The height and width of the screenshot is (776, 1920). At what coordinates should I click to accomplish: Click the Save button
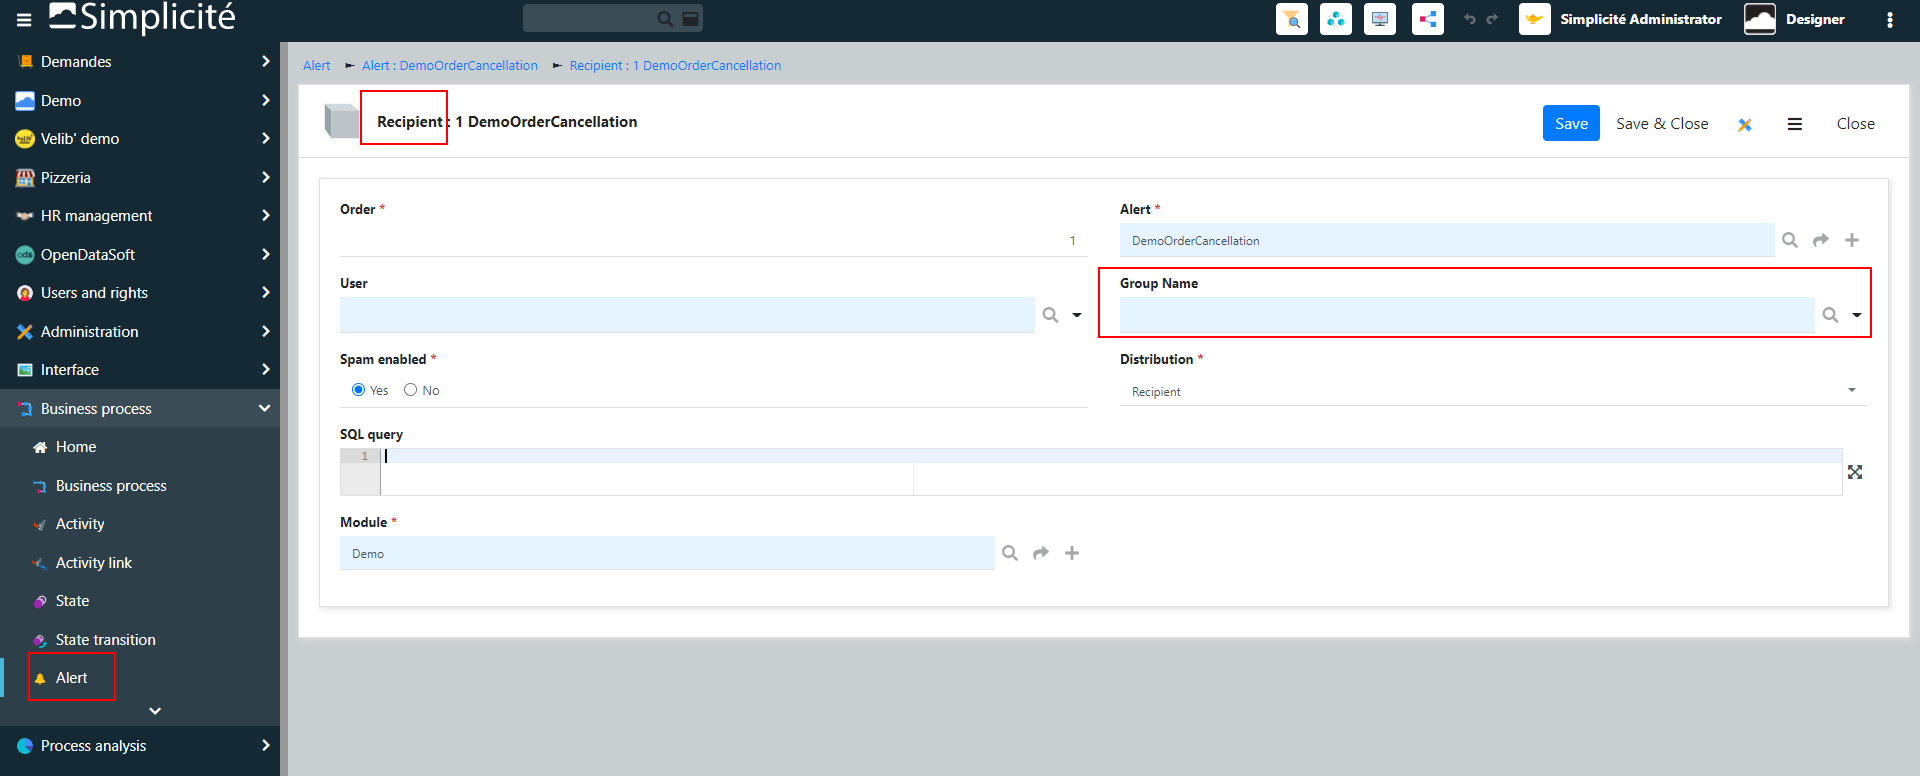click(x=1571, y=123)
